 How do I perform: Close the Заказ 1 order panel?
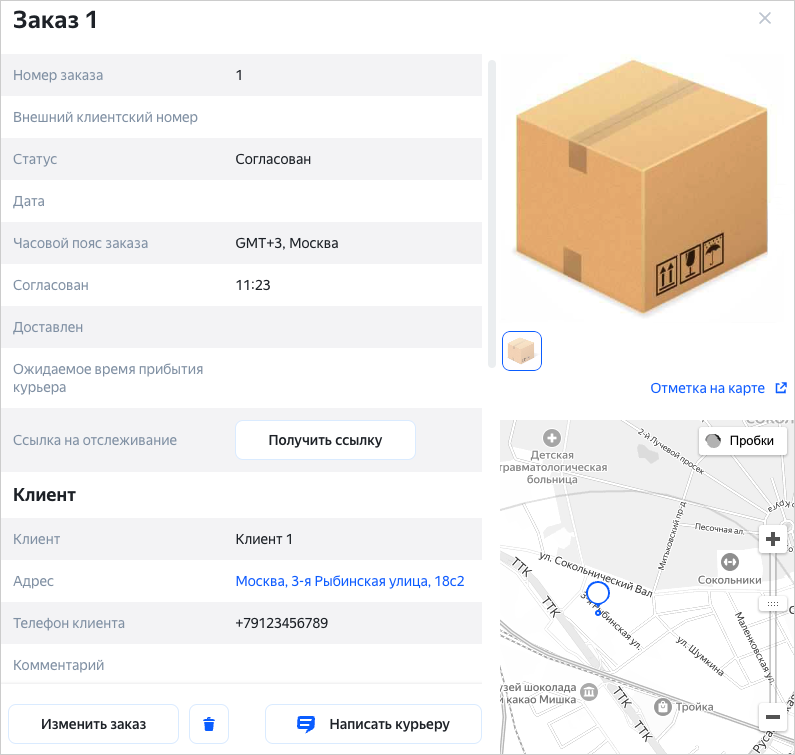(x=765, y=18)
